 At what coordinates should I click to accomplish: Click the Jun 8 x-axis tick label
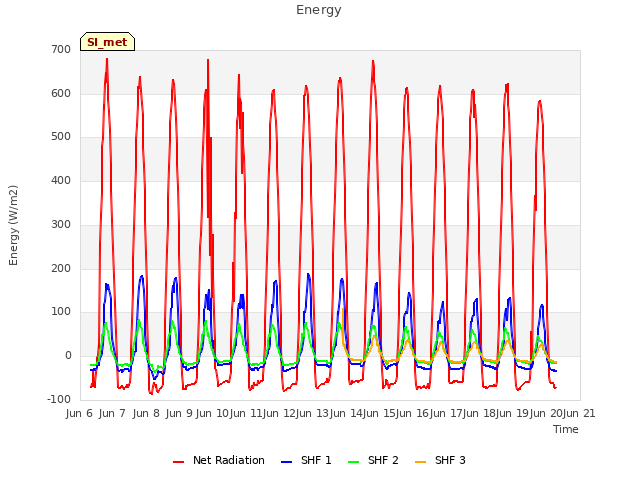coord(146,413)
